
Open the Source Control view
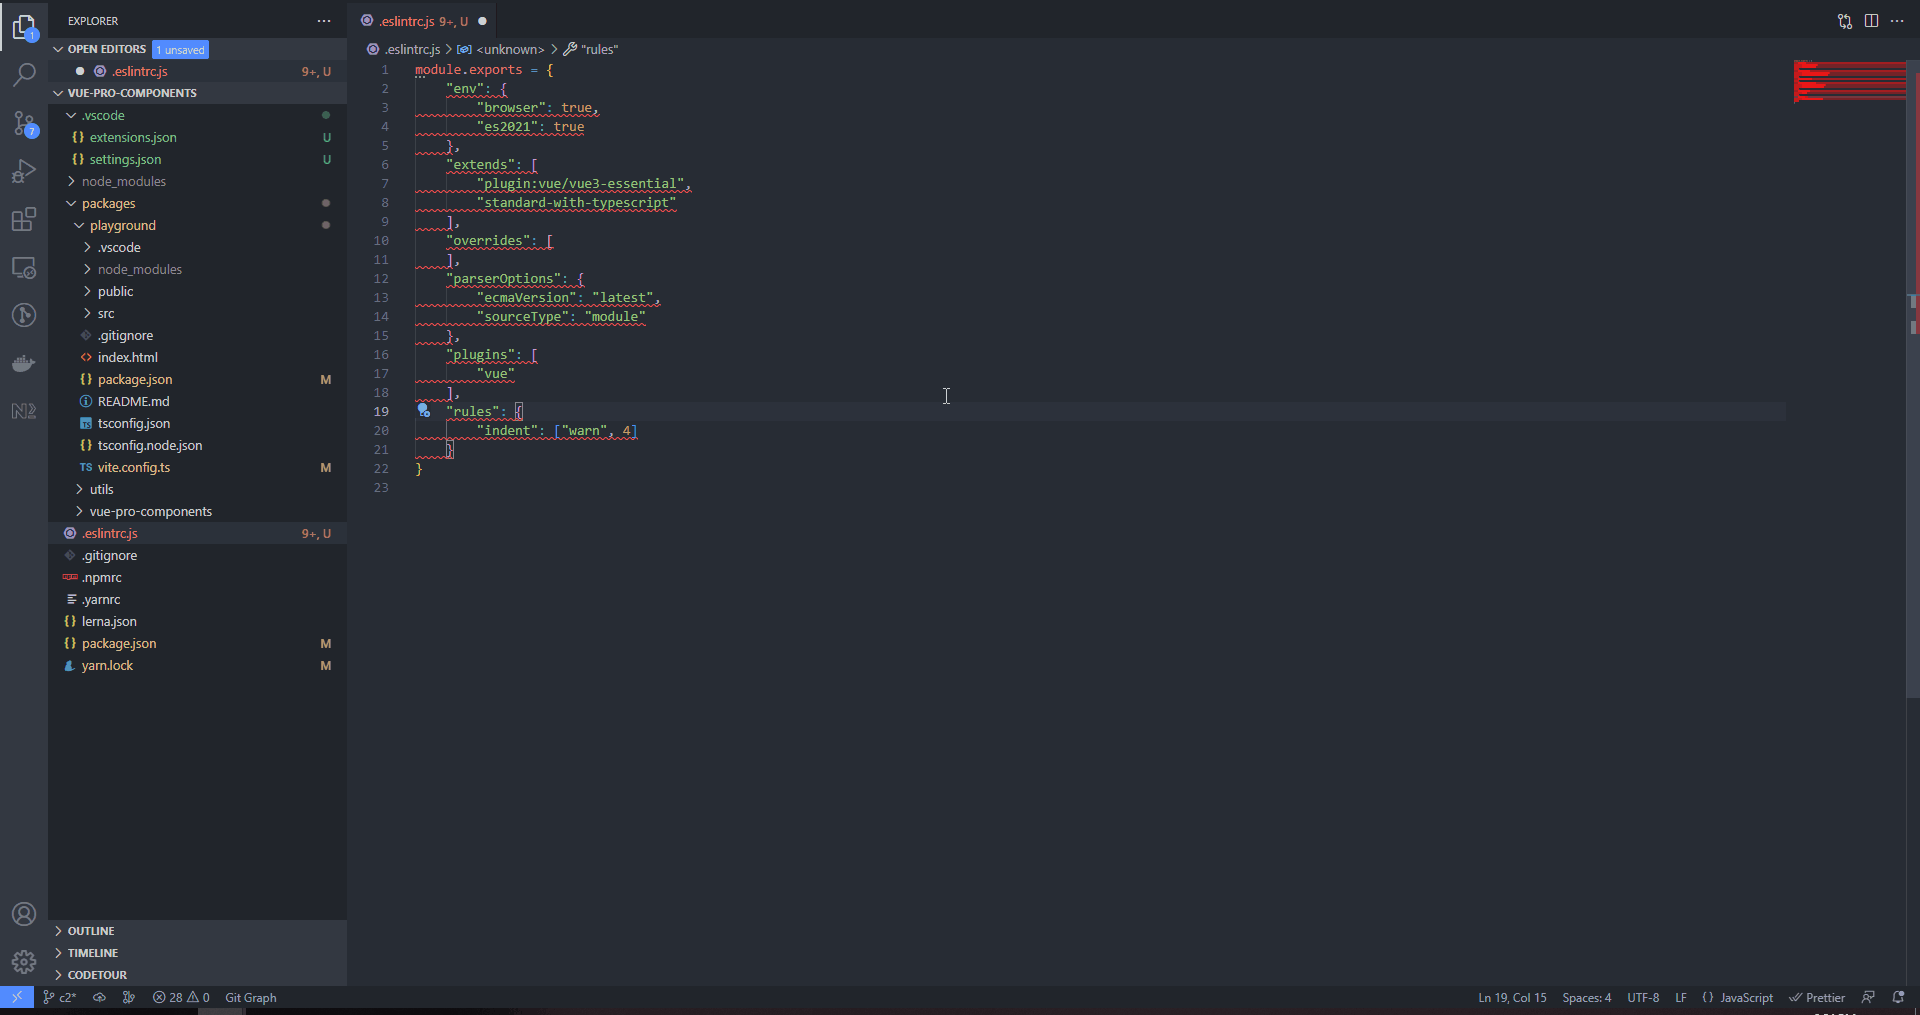click(x=24, y=123)
